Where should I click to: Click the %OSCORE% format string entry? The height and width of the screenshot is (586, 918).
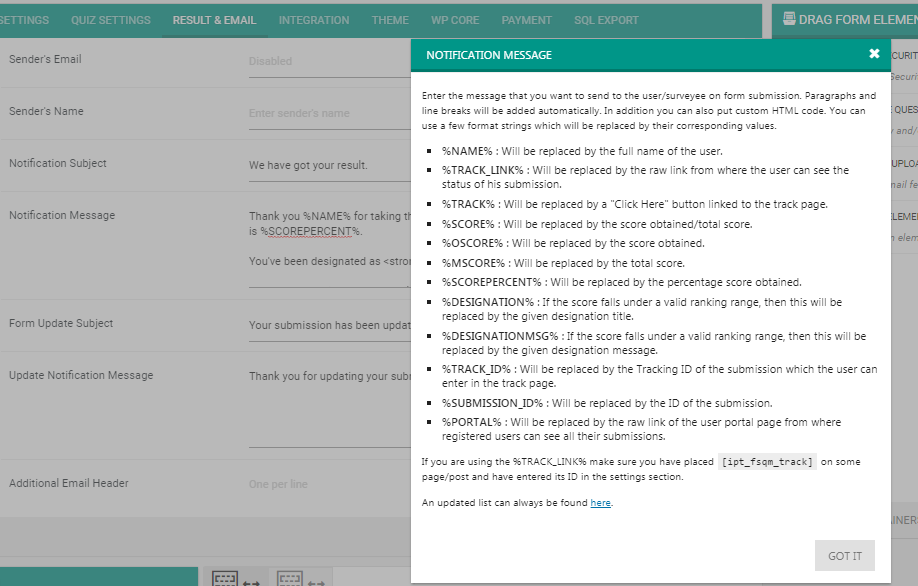pos(573,244)
